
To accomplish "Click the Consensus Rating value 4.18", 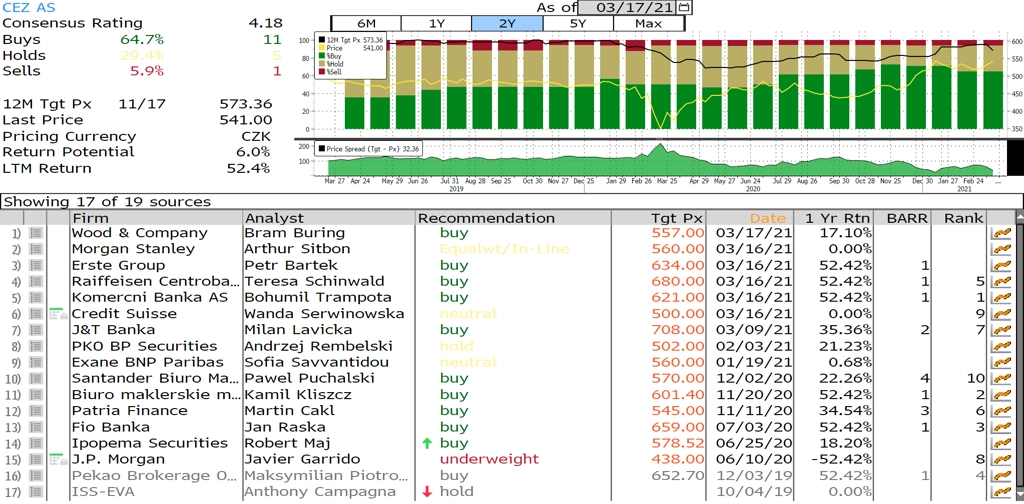I will (x=265, y=24).
